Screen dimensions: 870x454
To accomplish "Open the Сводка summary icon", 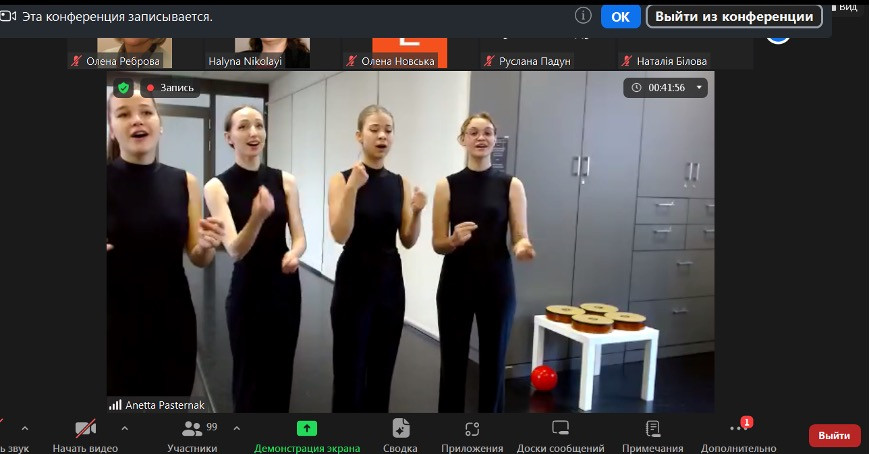I will [x=401, y=428].
